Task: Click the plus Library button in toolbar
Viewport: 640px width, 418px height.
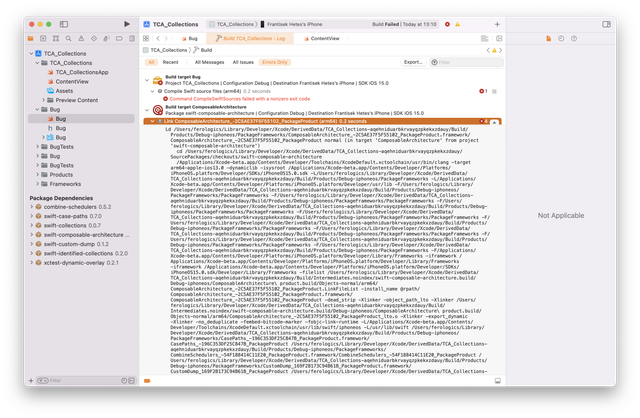Action: click(497, 24)
